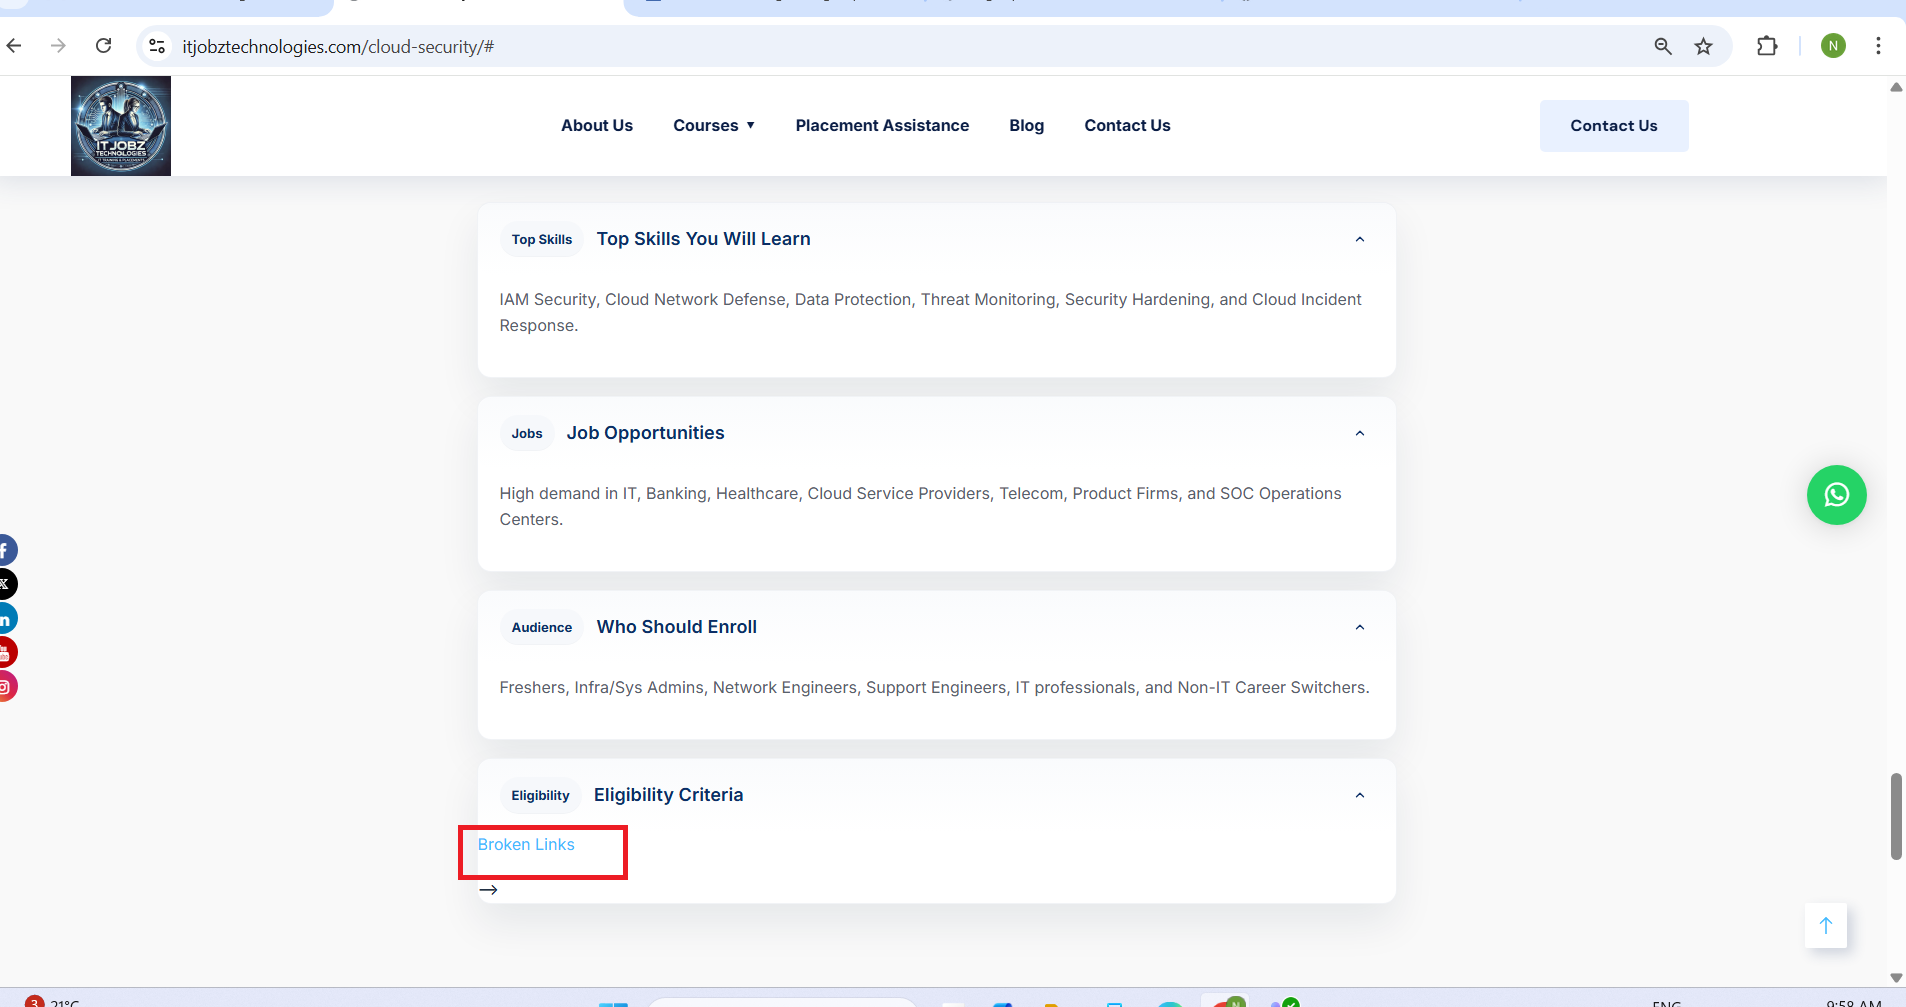Click the scroll-to-top arrow button

1825,925
